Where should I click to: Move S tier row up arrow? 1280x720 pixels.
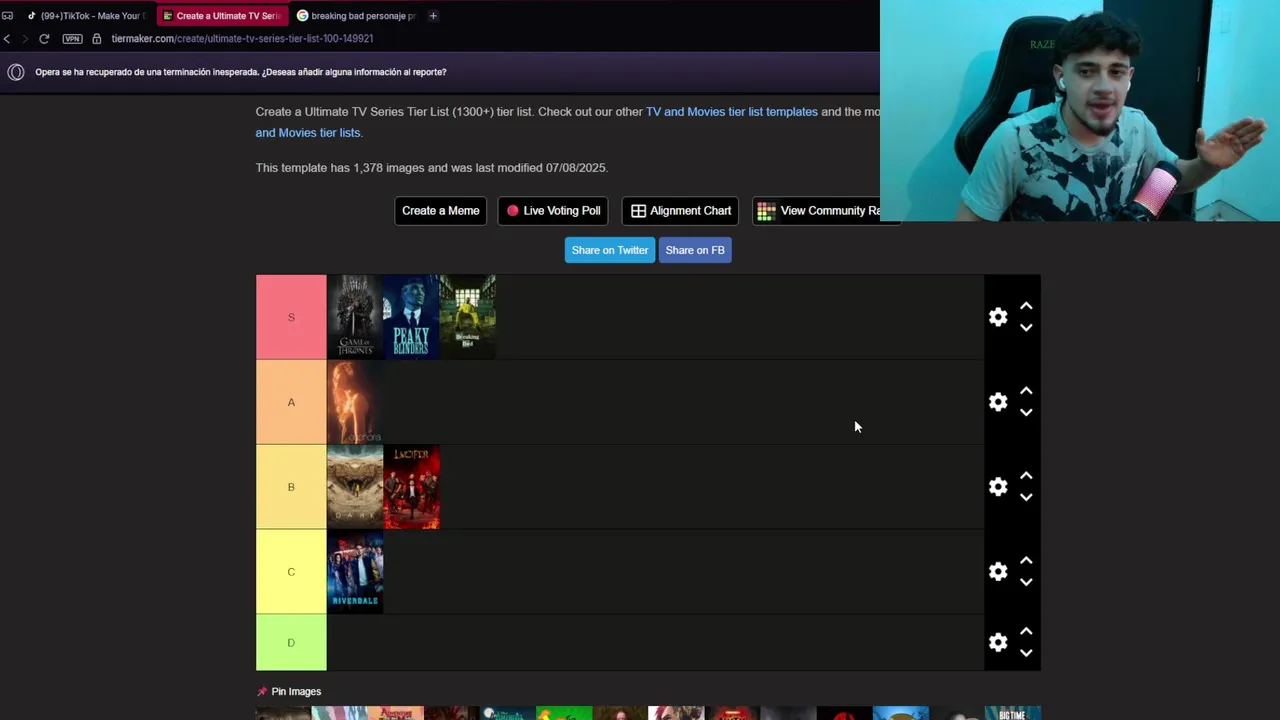(x=1026, y=306)
